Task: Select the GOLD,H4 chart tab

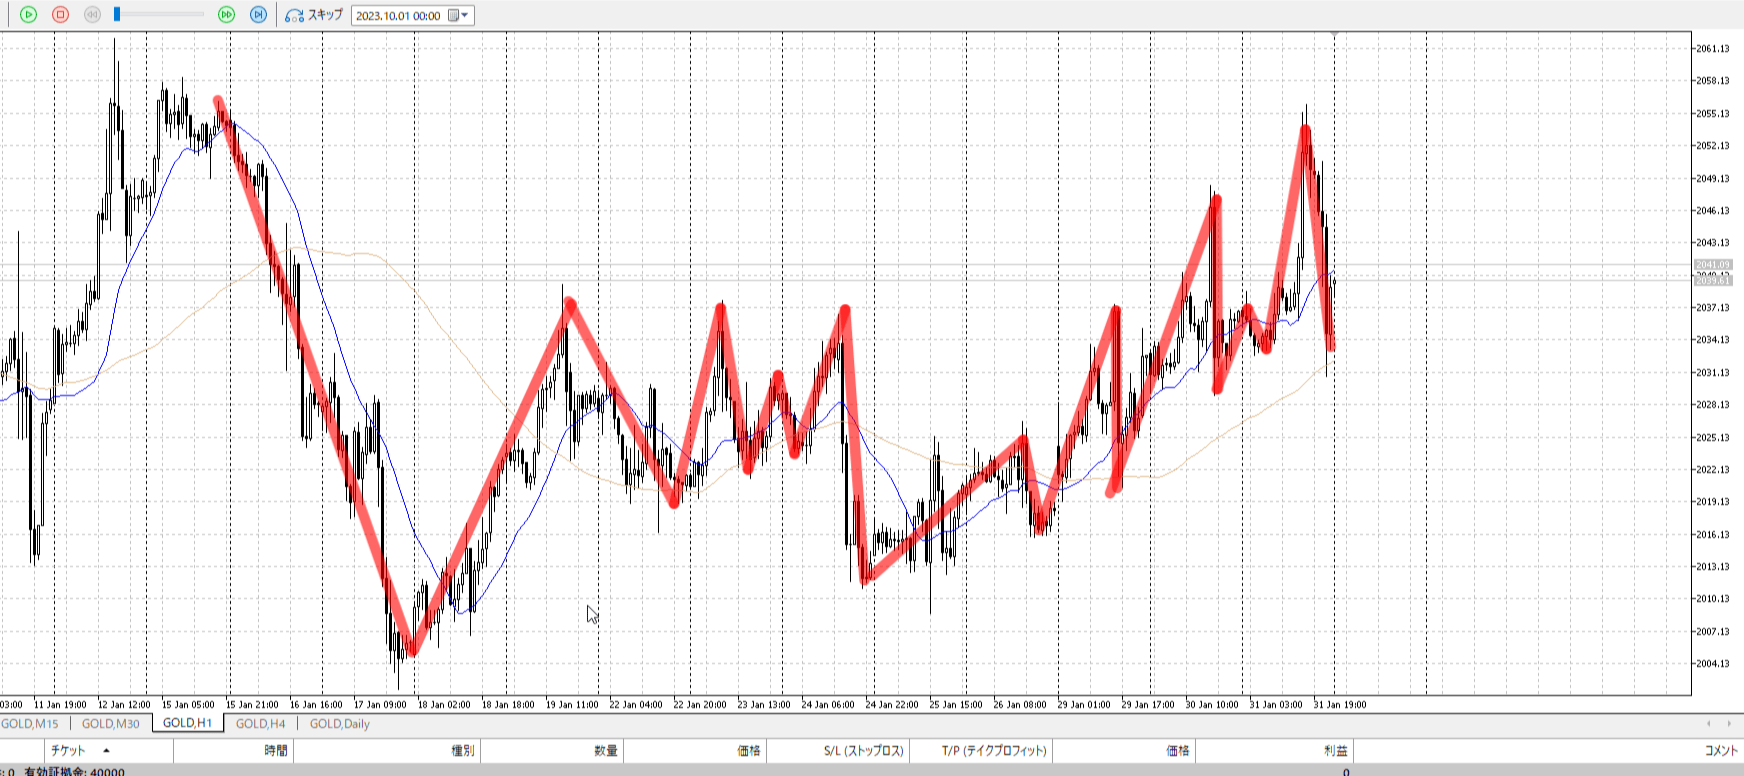Action: [260, 724]
